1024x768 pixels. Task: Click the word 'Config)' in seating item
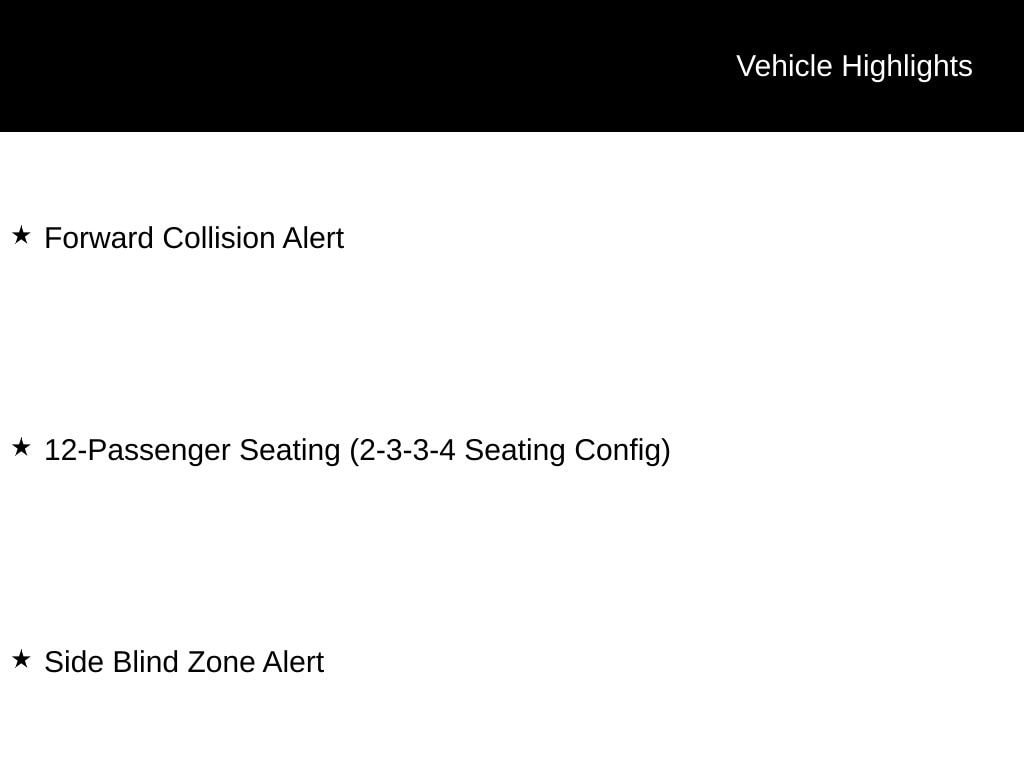(622, 451)
